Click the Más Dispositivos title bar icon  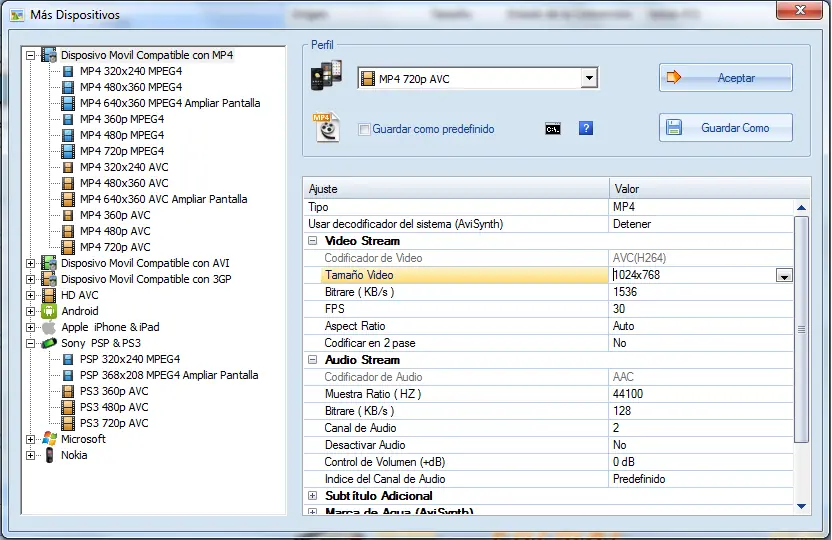coord(18,15)
